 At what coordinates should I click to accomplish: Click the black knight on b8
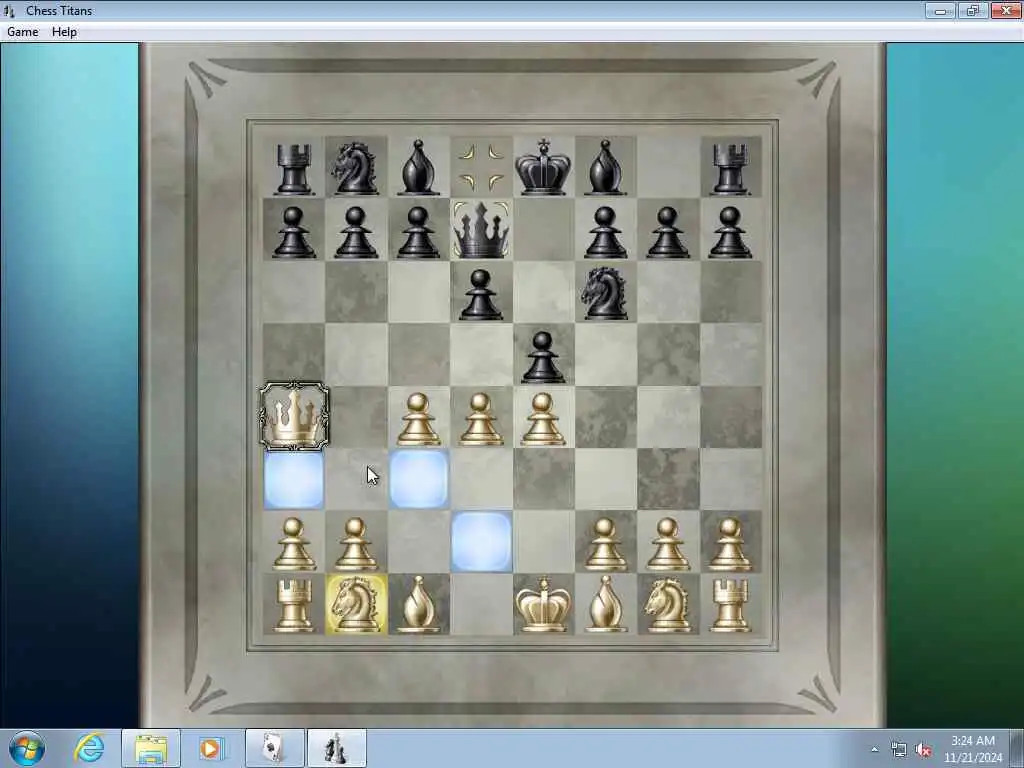point(355,168)
